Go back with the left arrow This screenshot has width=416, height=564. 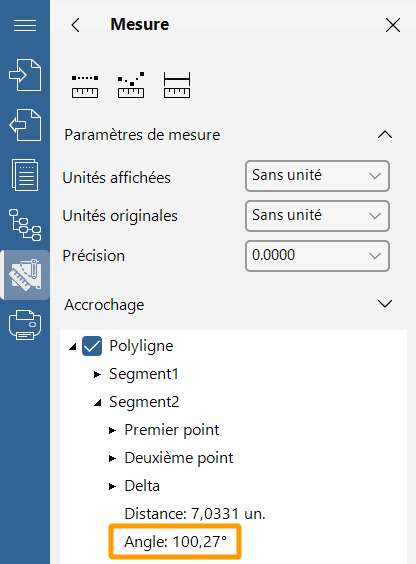coord(76,25)
